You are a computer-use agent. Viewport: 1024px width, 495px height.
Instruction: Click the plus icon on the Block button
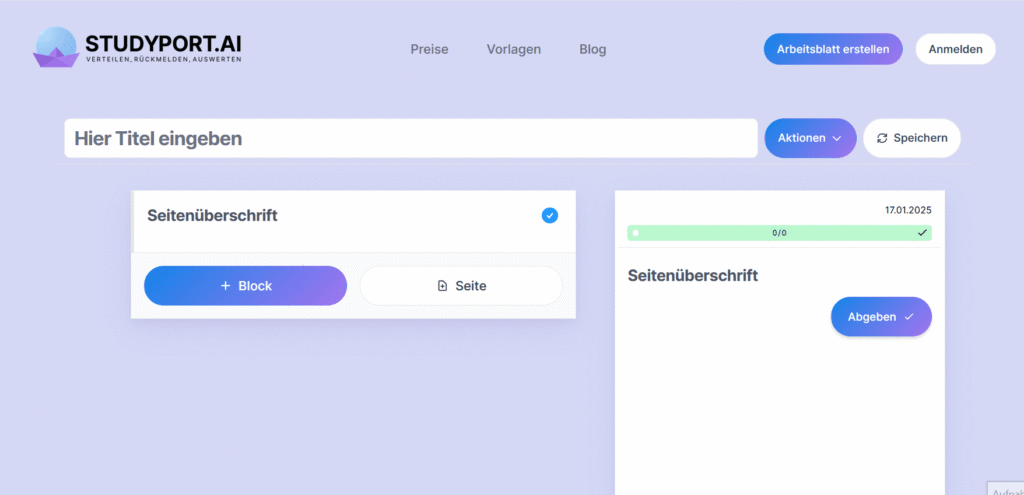(225, 286)
